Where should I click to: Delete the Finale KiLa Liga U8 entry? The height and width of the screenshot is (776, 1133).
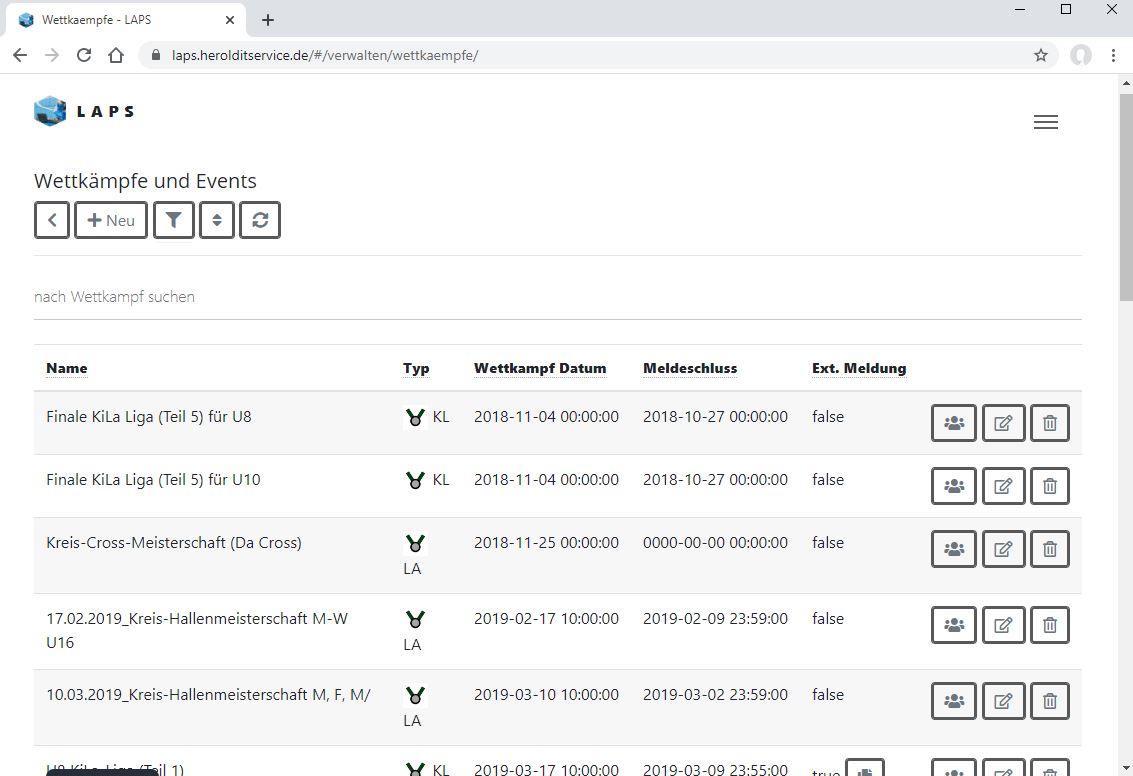pyautogui.click(x=1050, y=423)
